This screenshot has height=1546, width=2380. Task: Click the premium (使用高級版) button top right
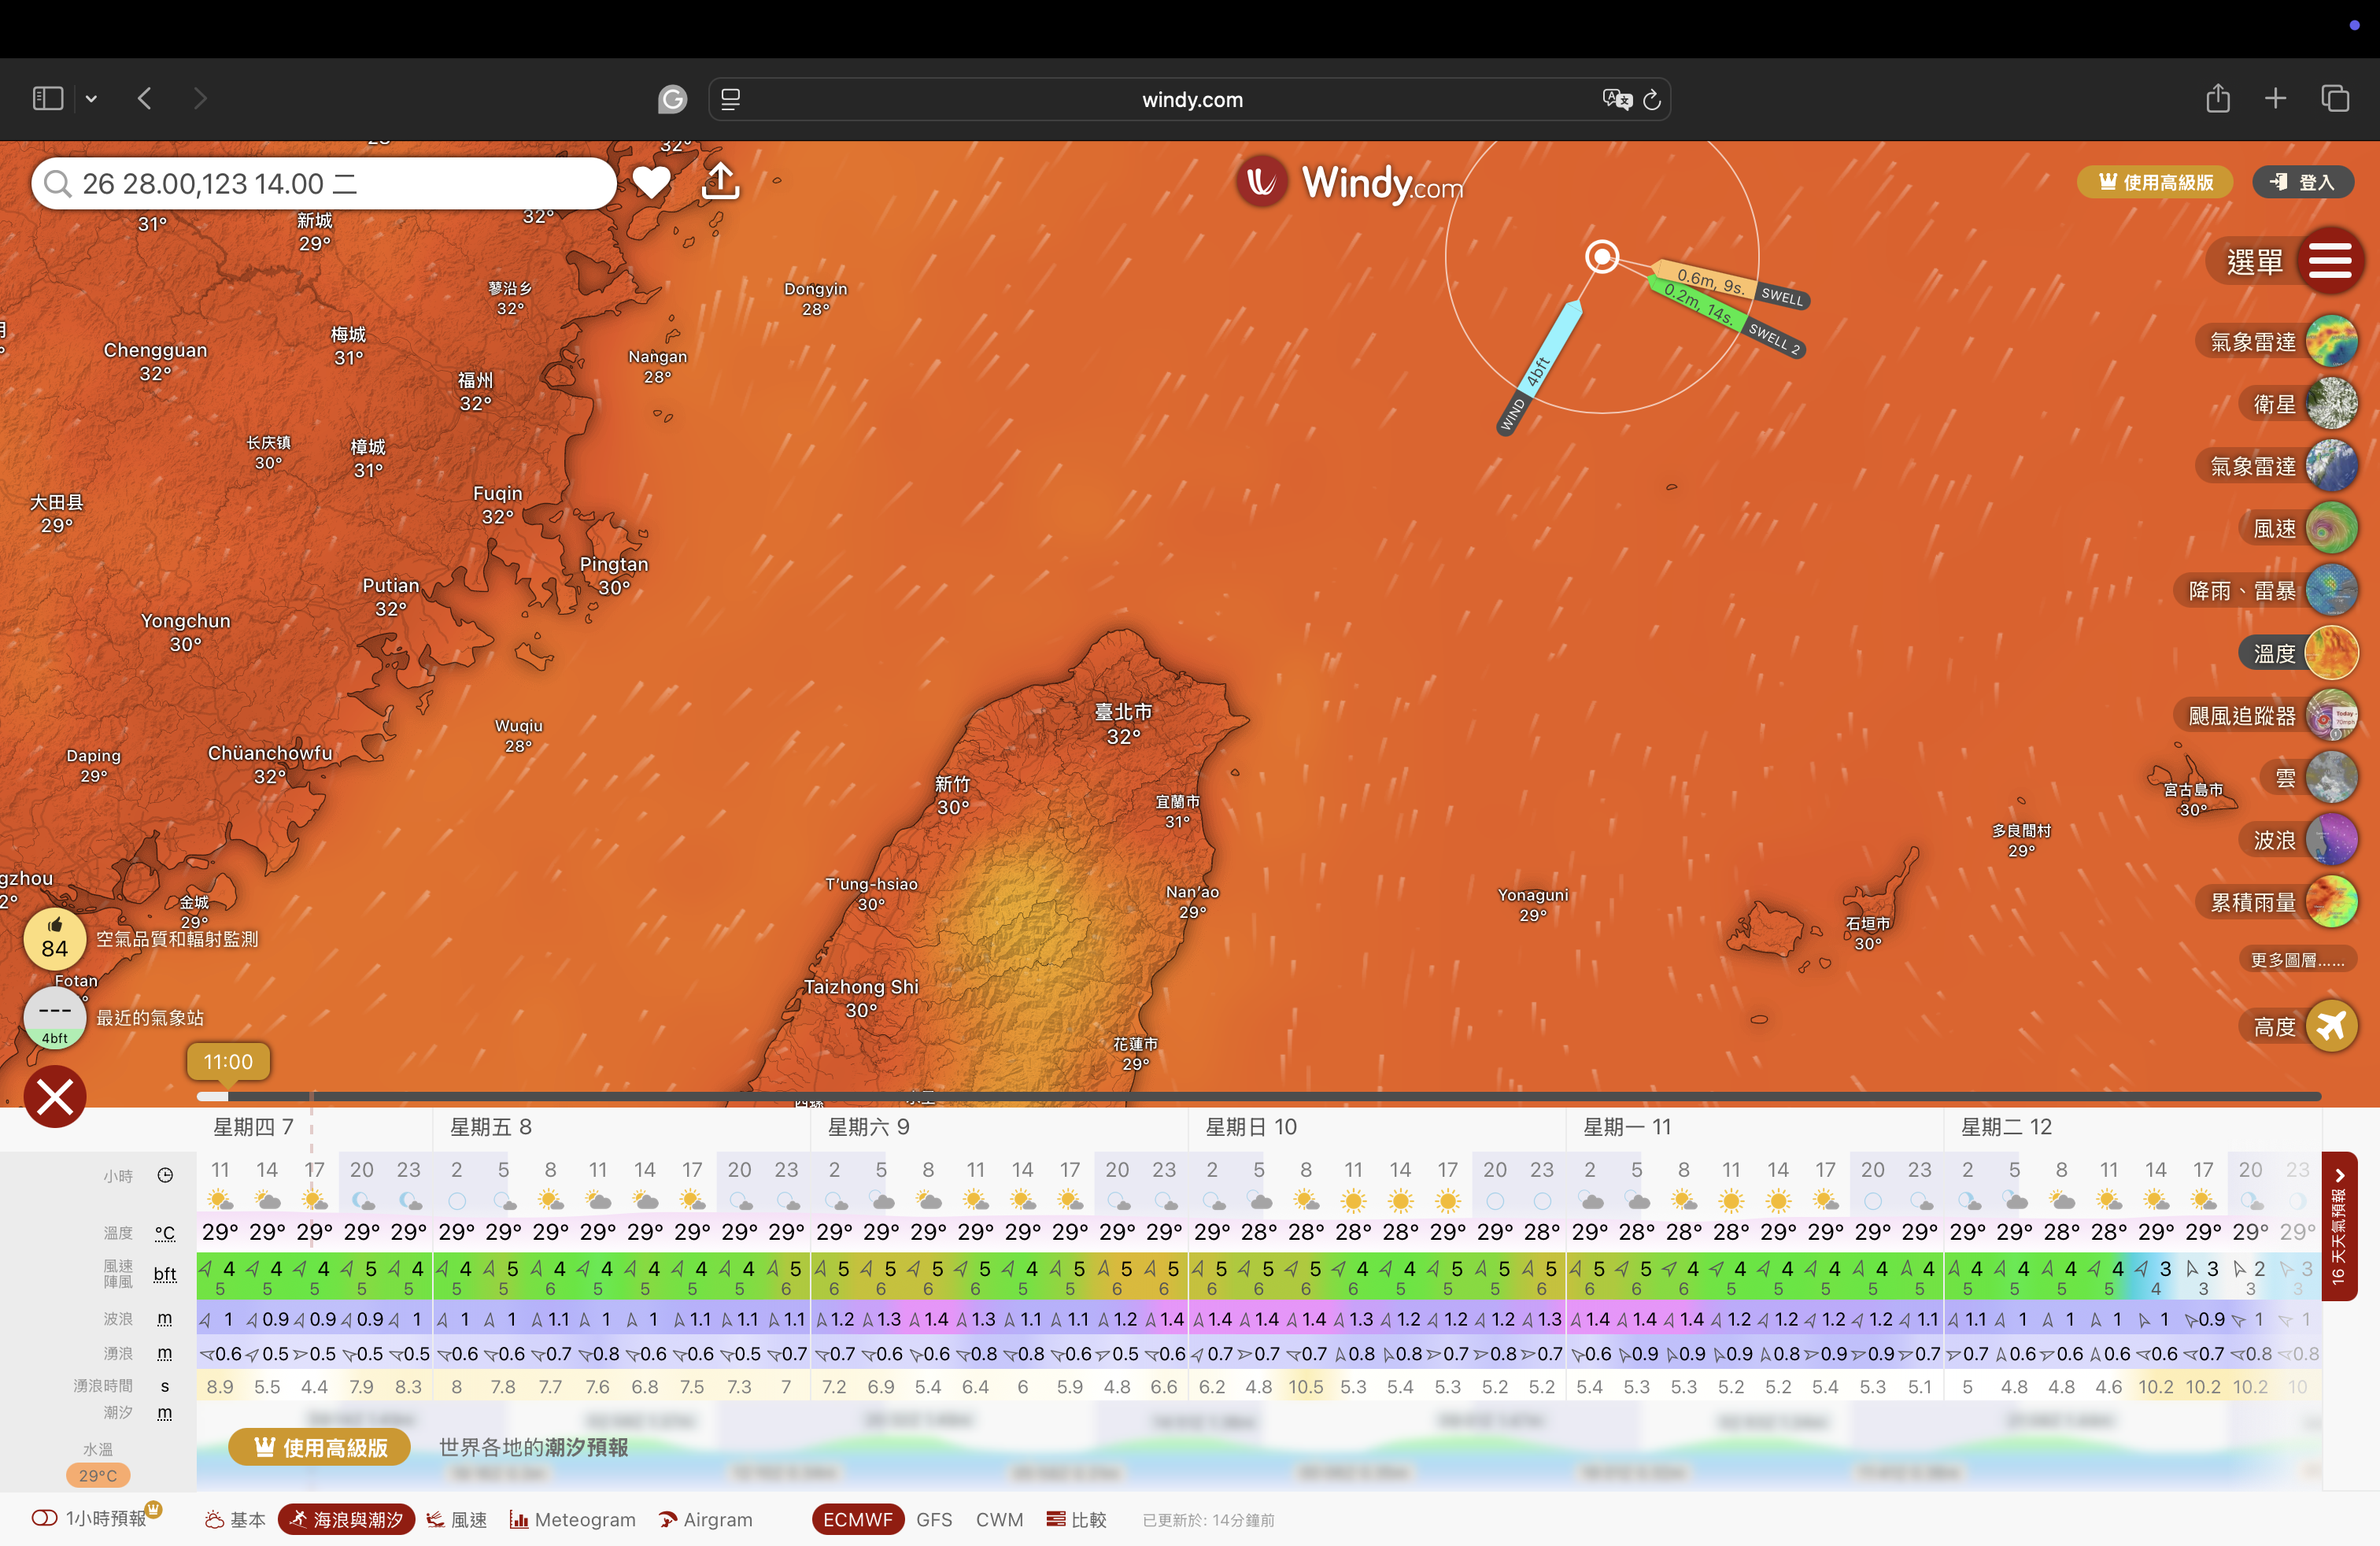(x=2155, y=182)
